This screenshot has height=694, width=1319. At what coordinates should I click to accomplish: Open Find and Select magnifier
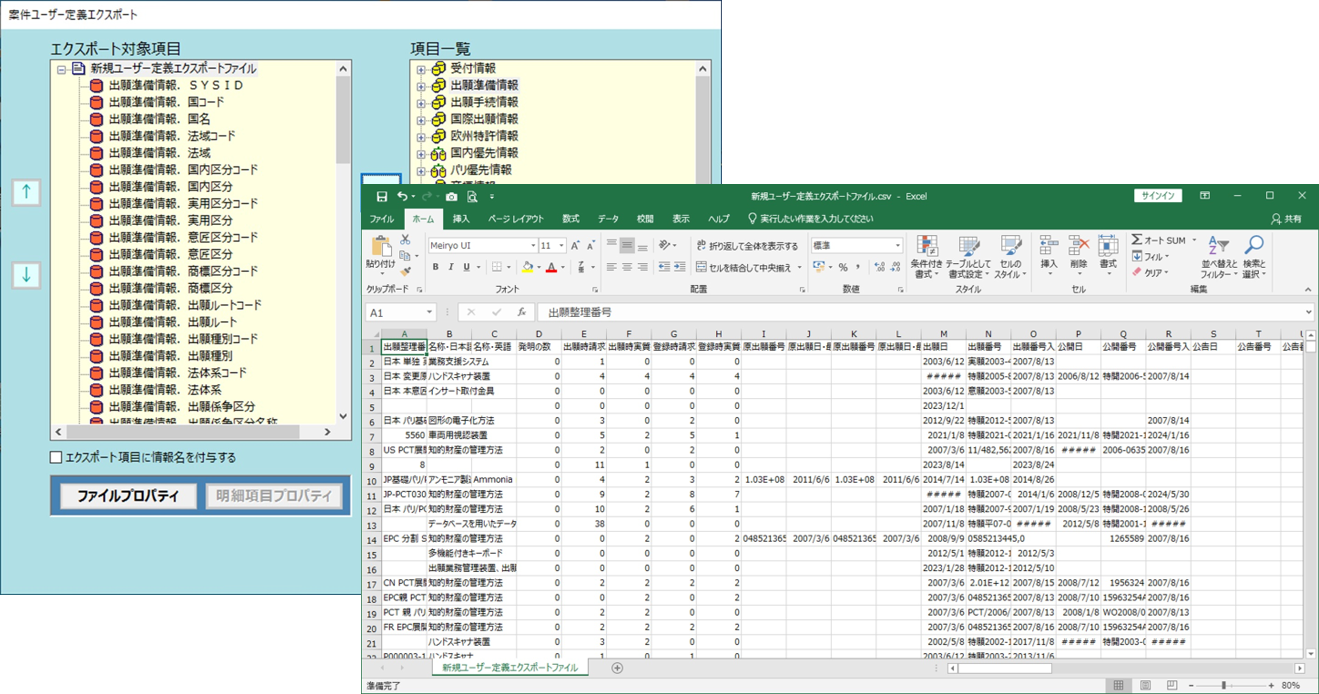1253,257
